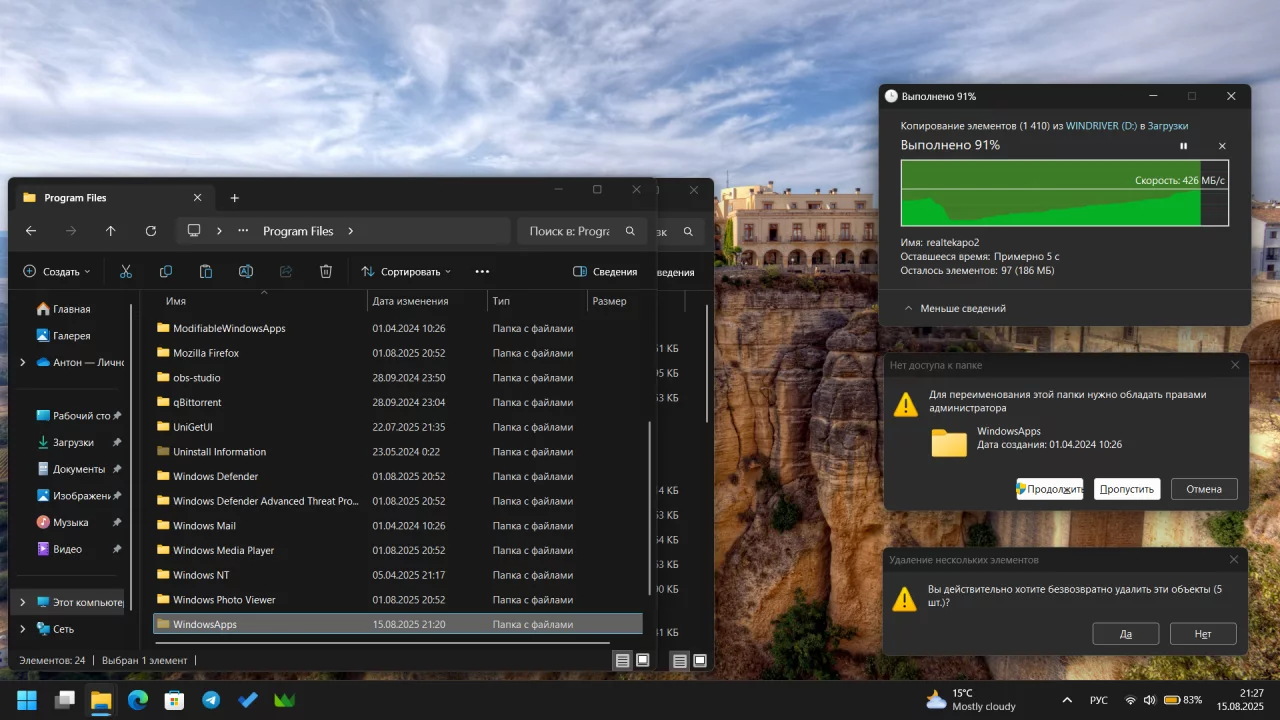
Task: Click the Delete trash bin icon
Action: pyautogui.click(x=326, y=271)
